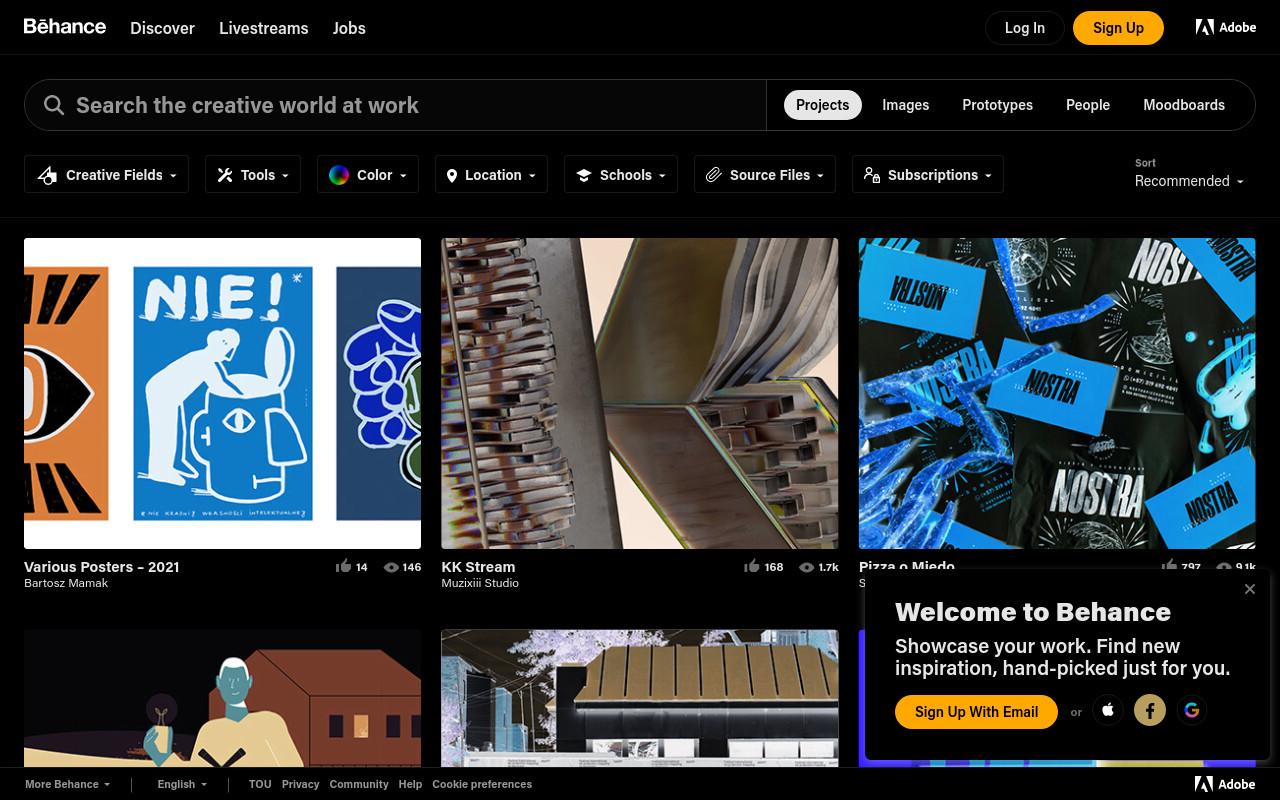Open the building architecture project thumbnail

click(640, 698)
